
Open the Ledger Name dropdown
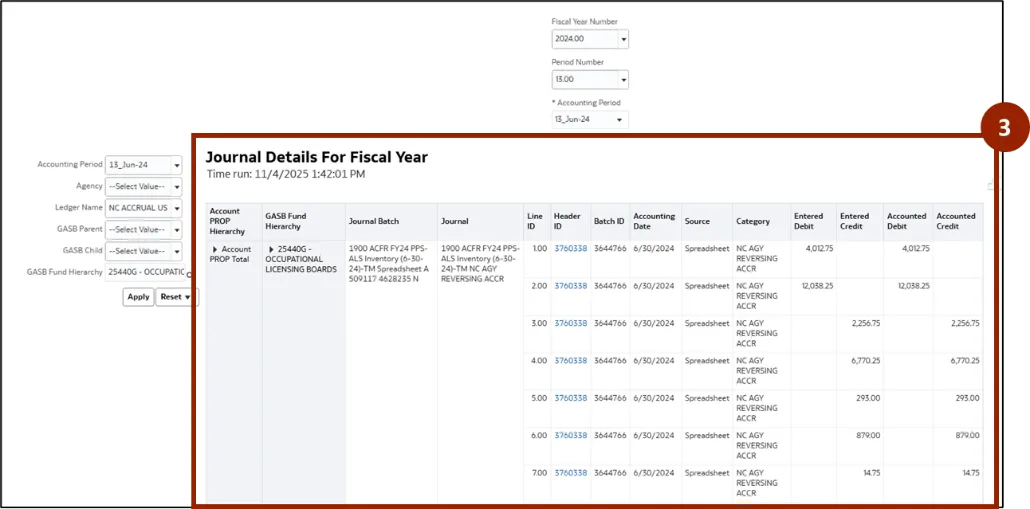177,208
